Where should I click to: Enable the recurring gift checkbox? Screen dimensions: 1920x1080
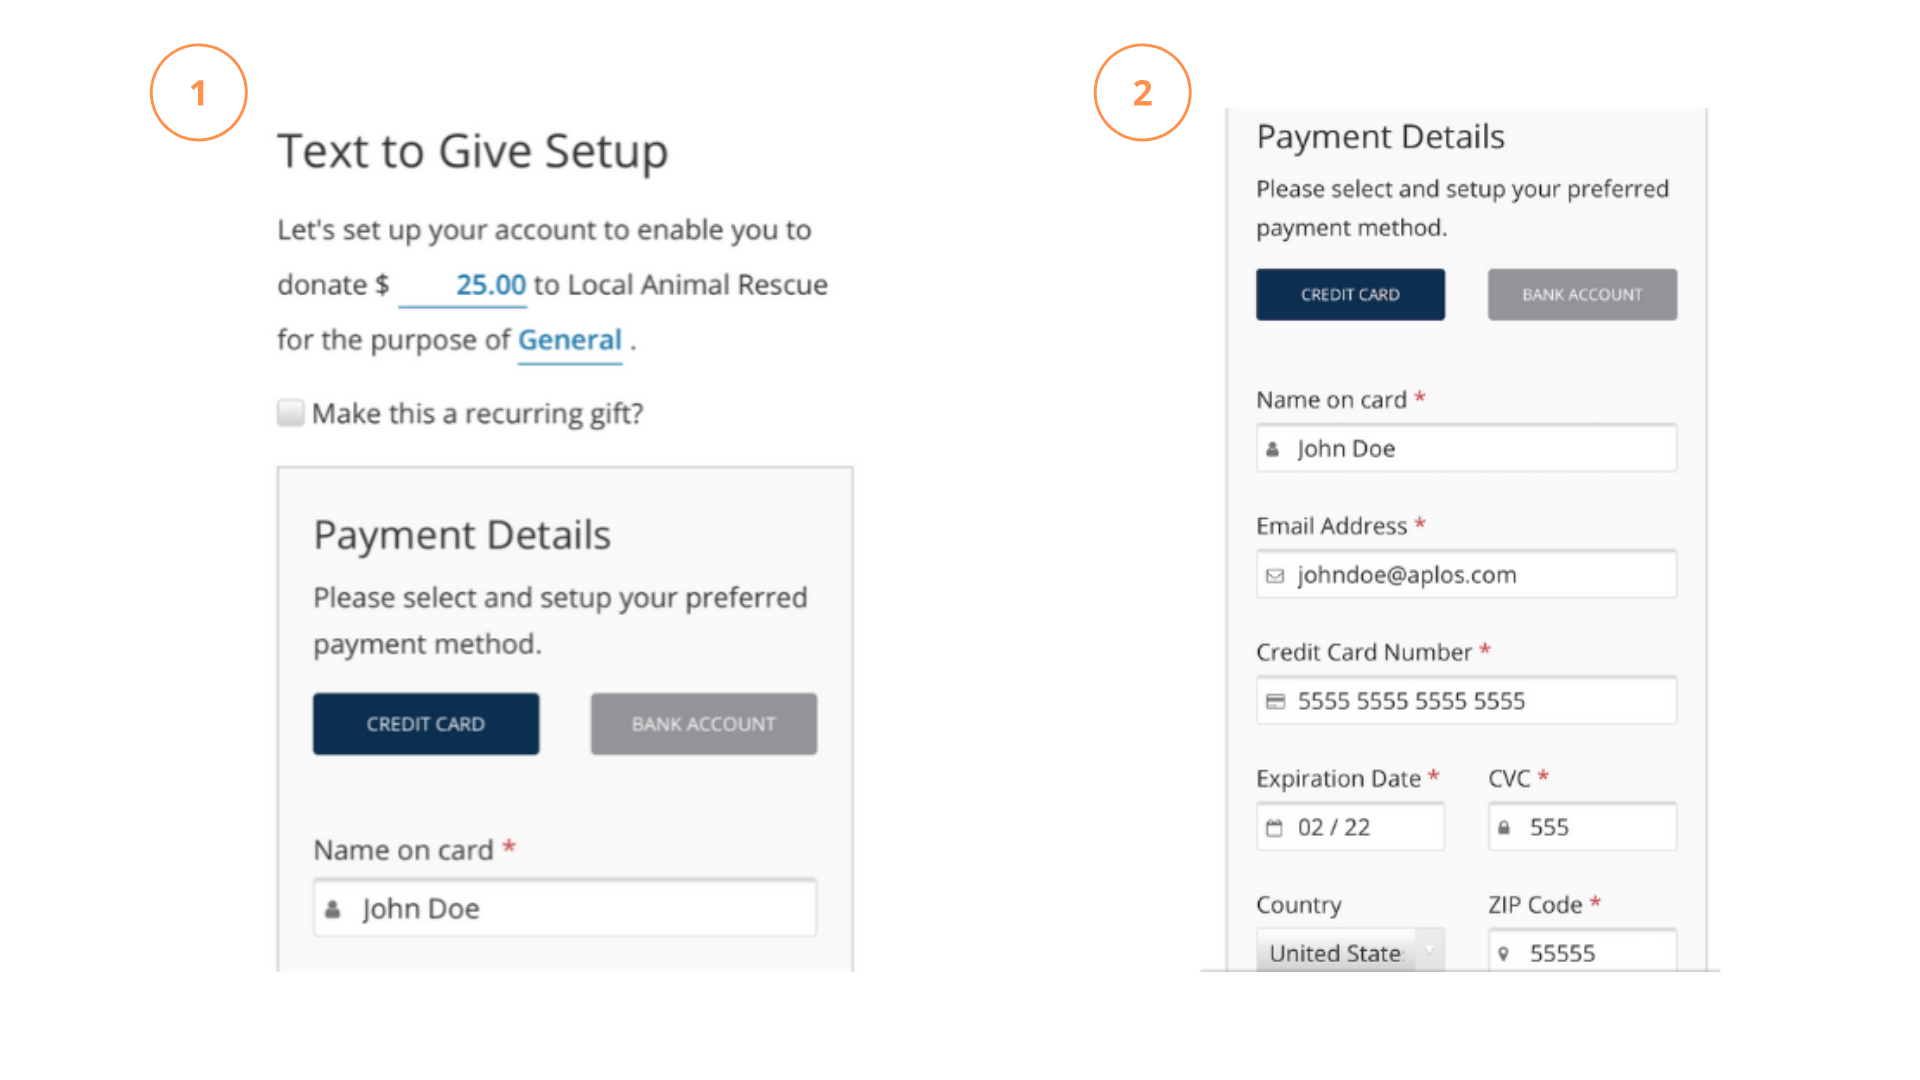291,413
